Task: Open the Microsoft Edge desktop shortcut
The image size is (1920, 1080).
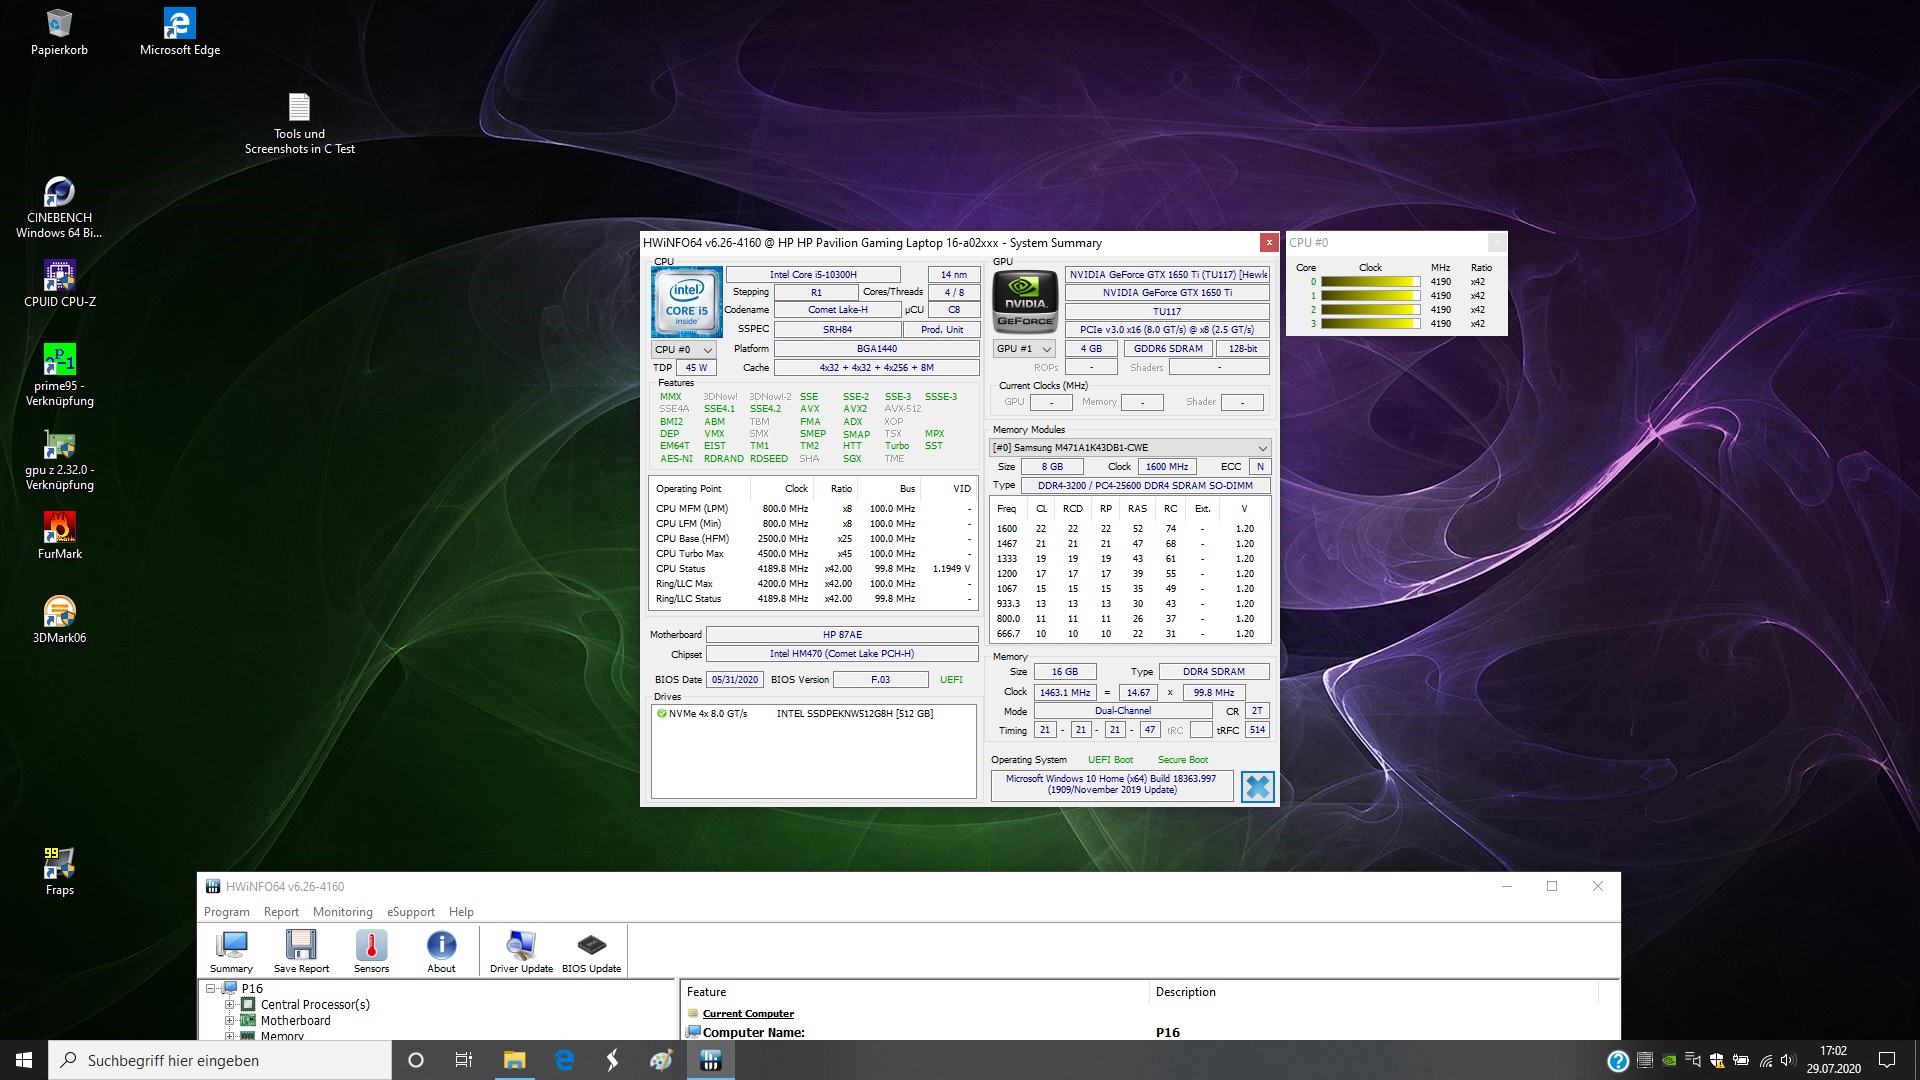Action: point(180,32)
